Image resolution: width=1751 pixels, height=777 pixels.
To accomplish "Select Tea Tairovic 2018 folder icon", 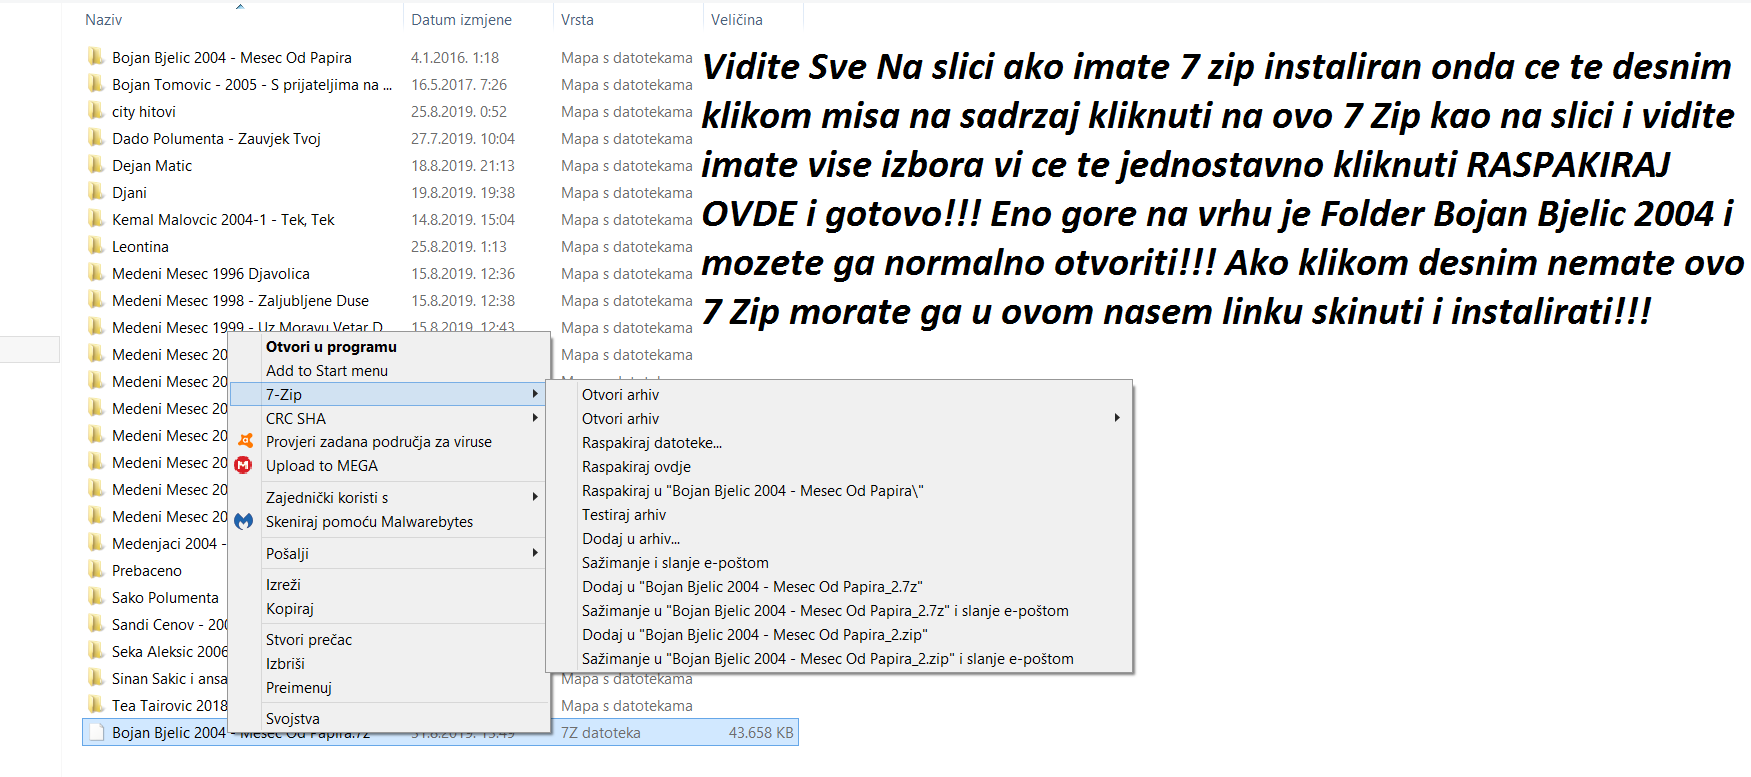I will (96, 705).
